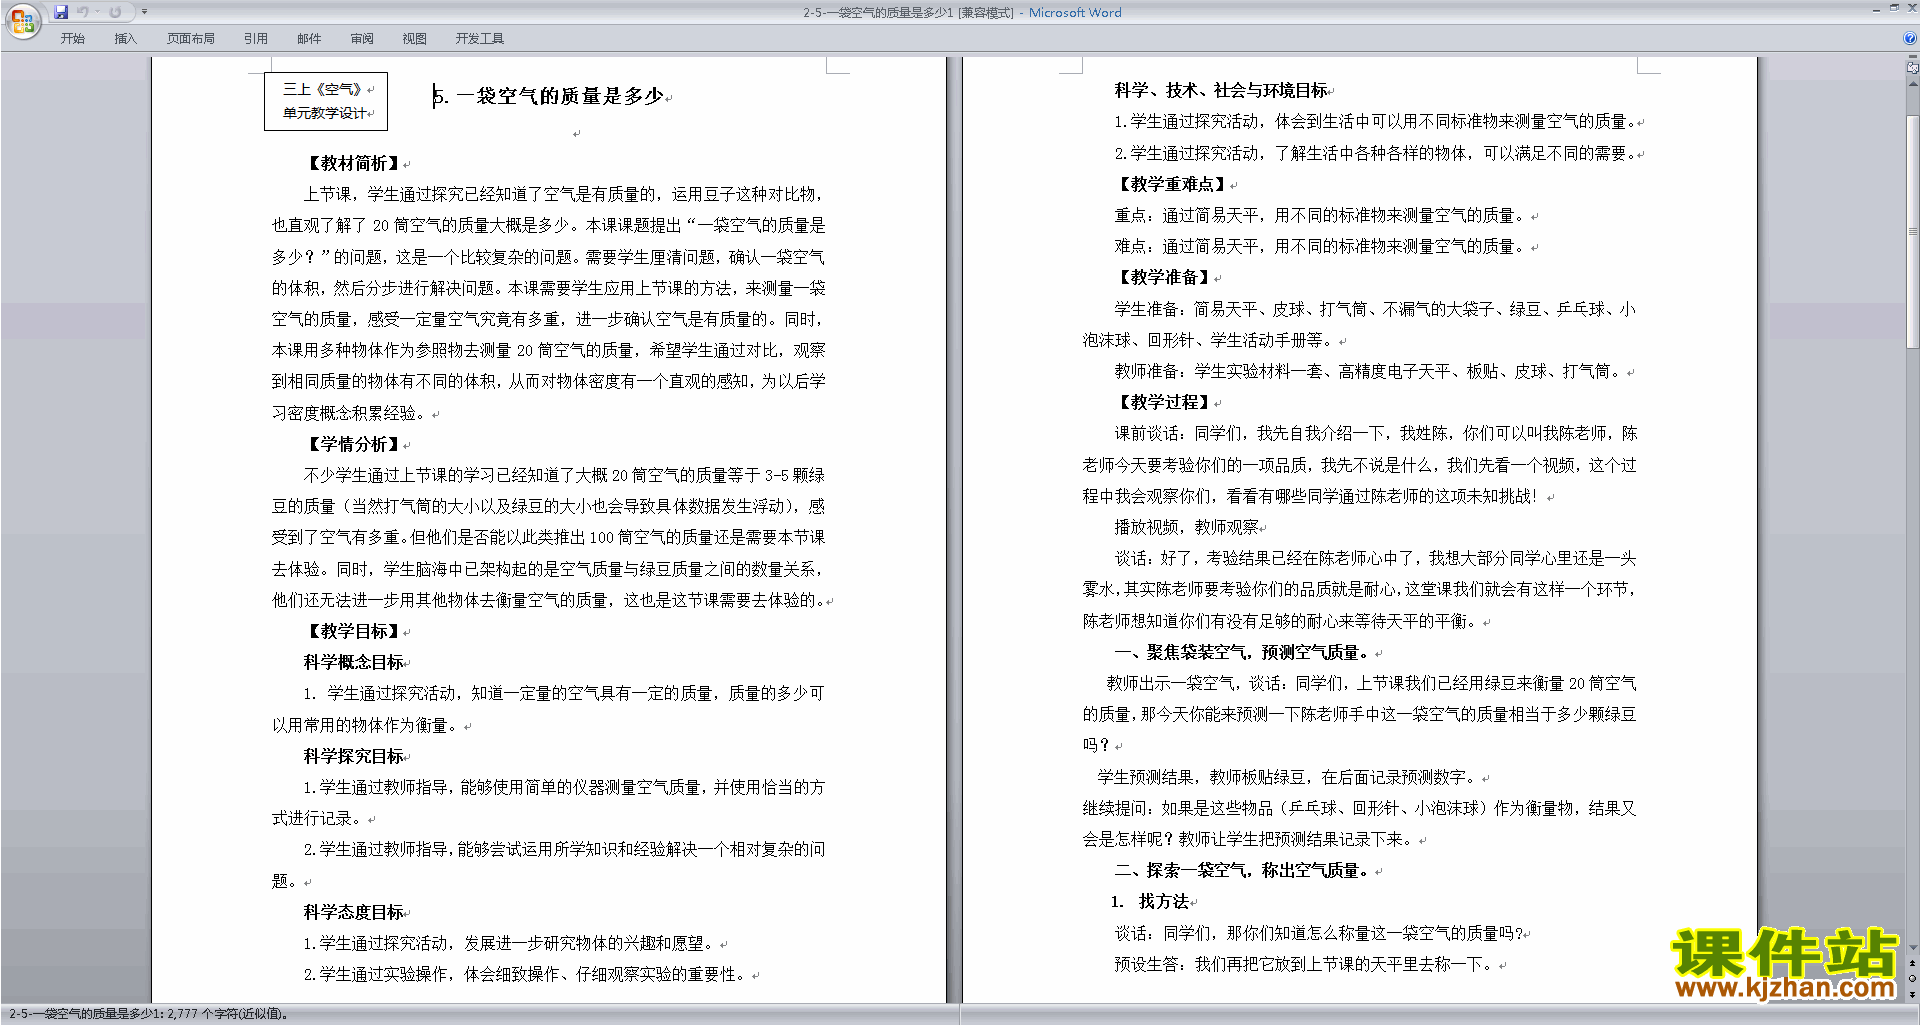Open Microsoft Word Help question mark

(1909, 39)
